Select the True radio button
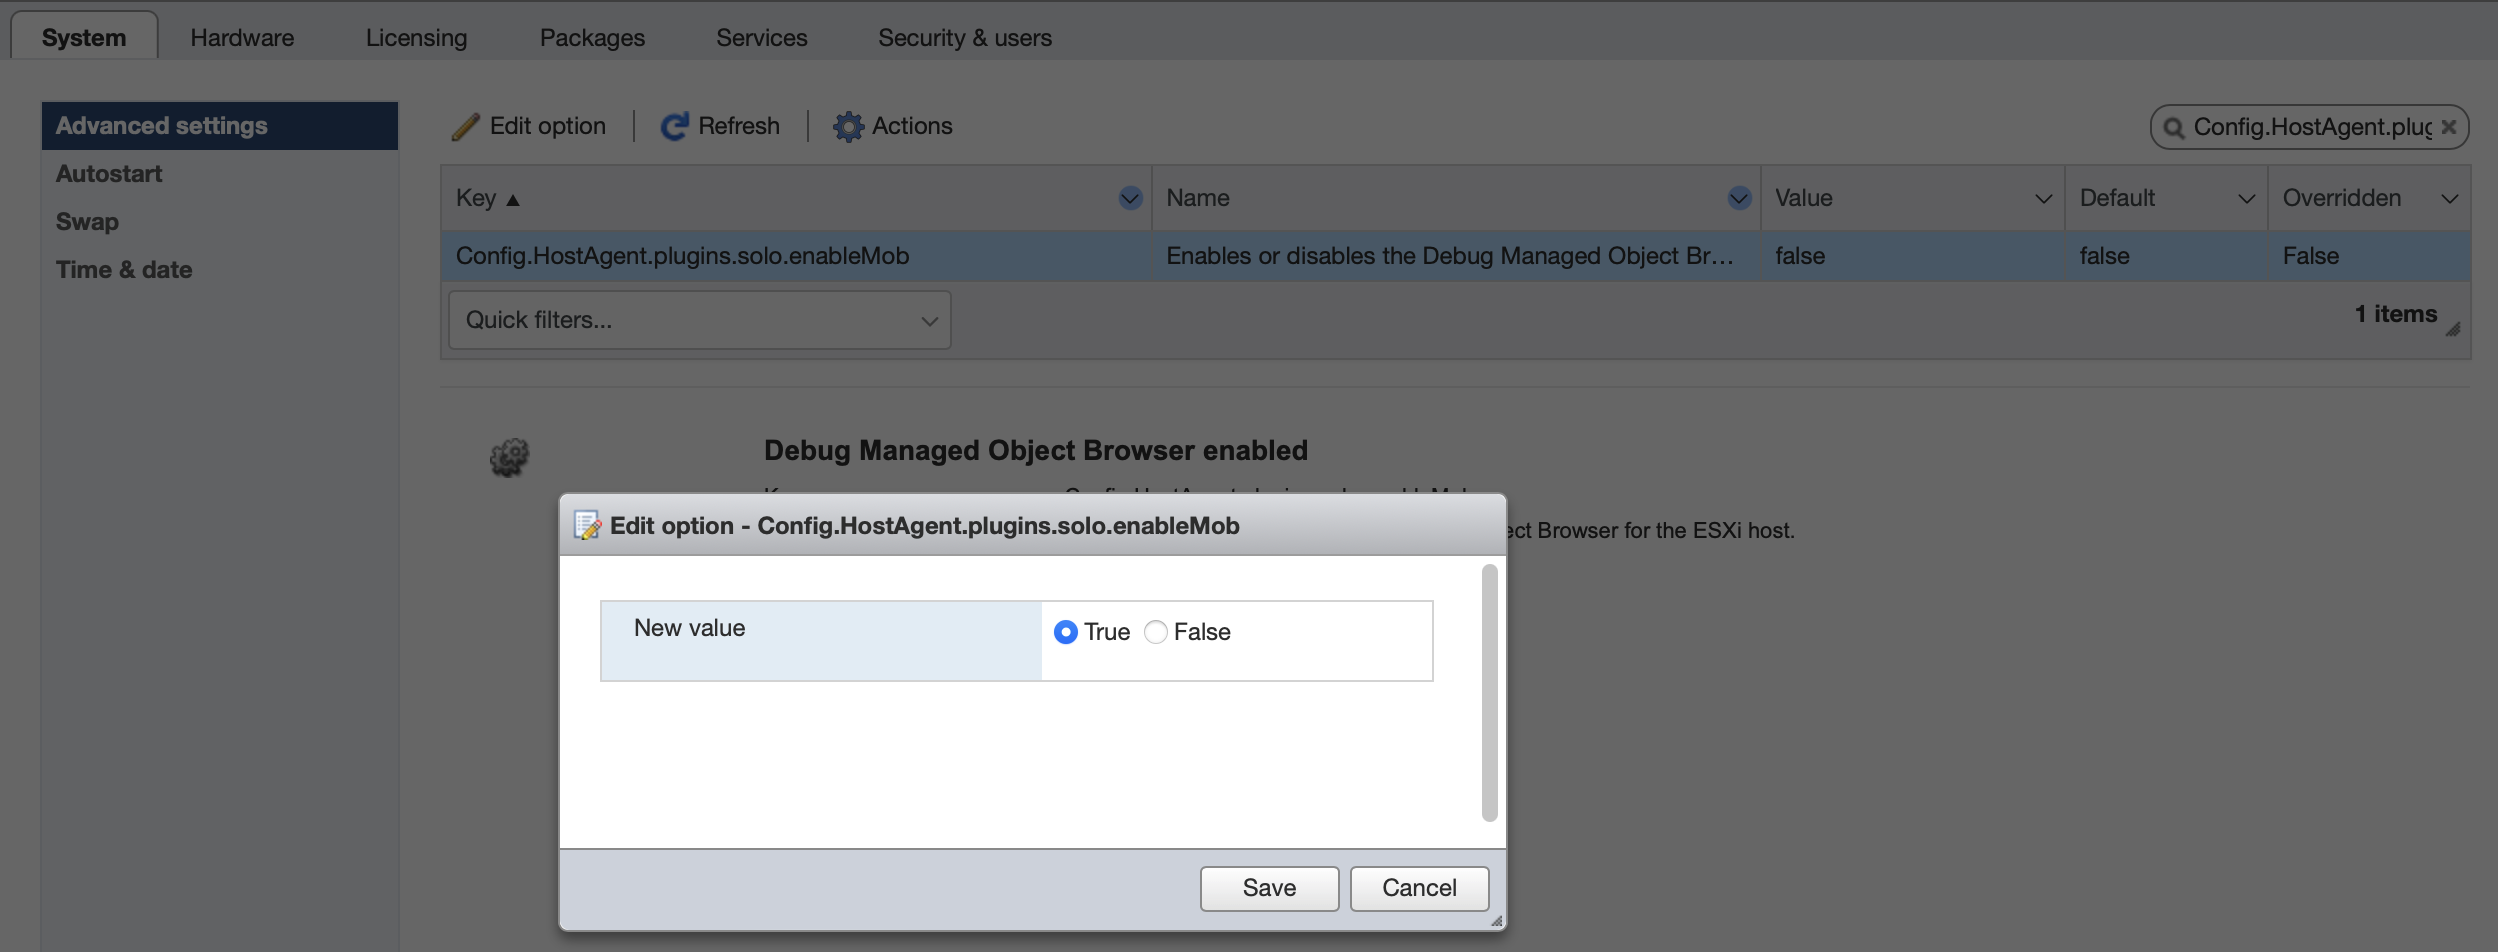Viewport: 2498px width, 952px height. [1066, 632]
